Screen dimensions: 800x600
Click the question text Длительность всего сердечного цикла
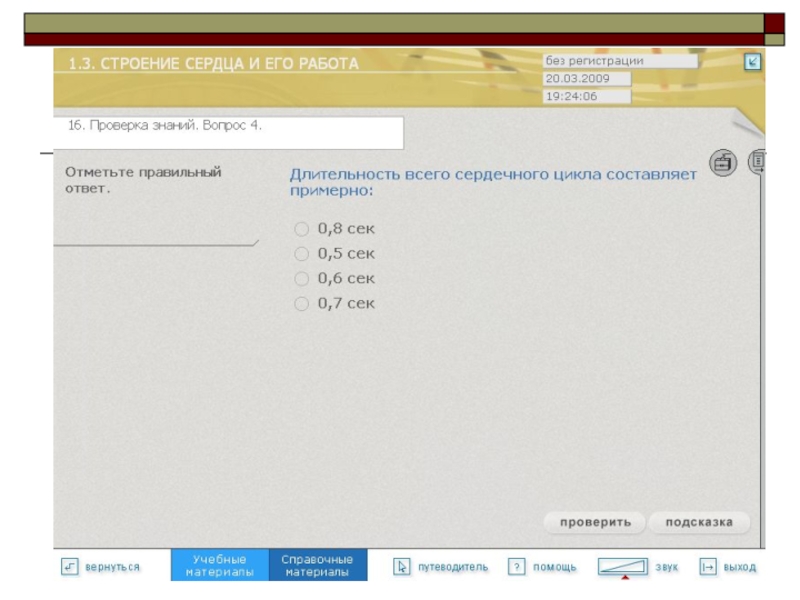(493, 182)
